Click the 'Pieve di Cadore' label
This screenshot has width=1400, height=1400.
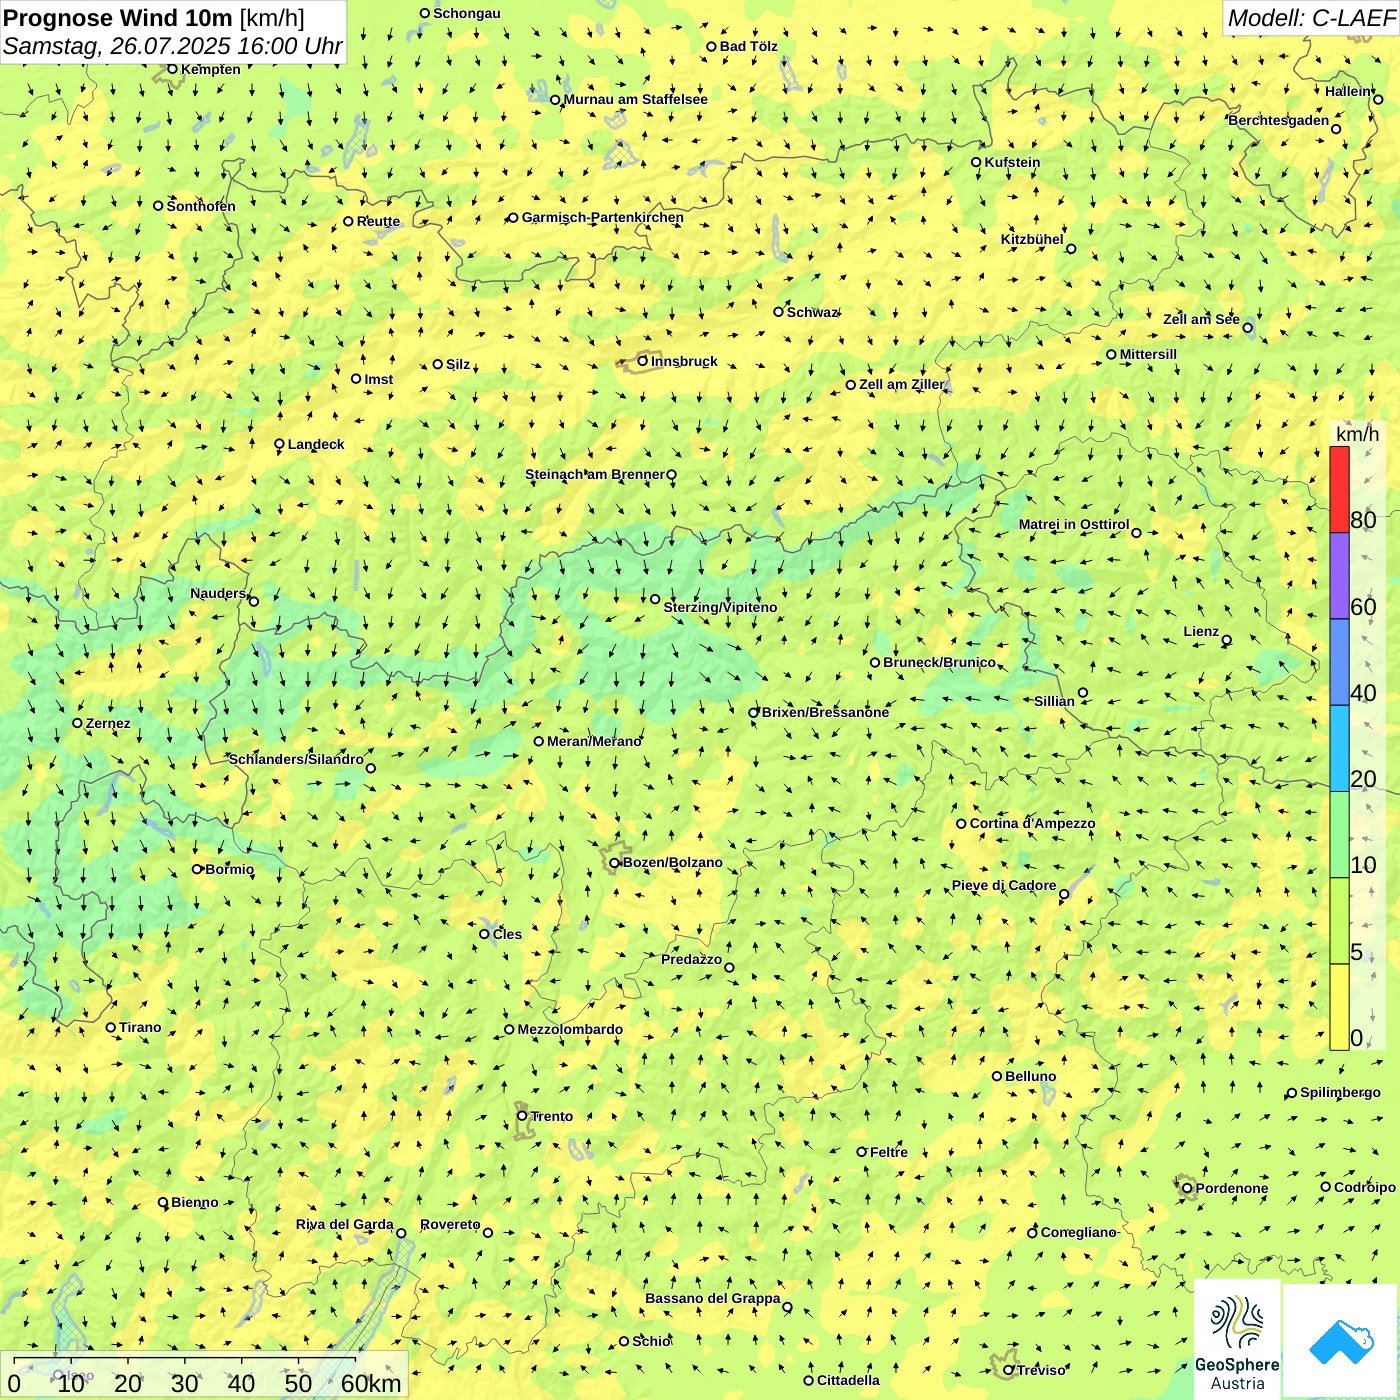click(1004, 885)
